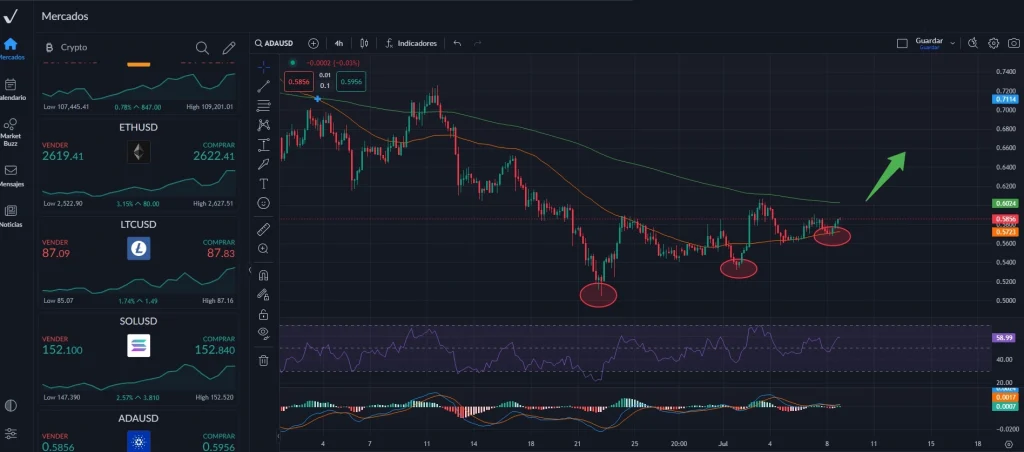This screenshot has width=1024, height=452.
Task: Click the green 0.6024 moving average label
Action: (1004, 203)
